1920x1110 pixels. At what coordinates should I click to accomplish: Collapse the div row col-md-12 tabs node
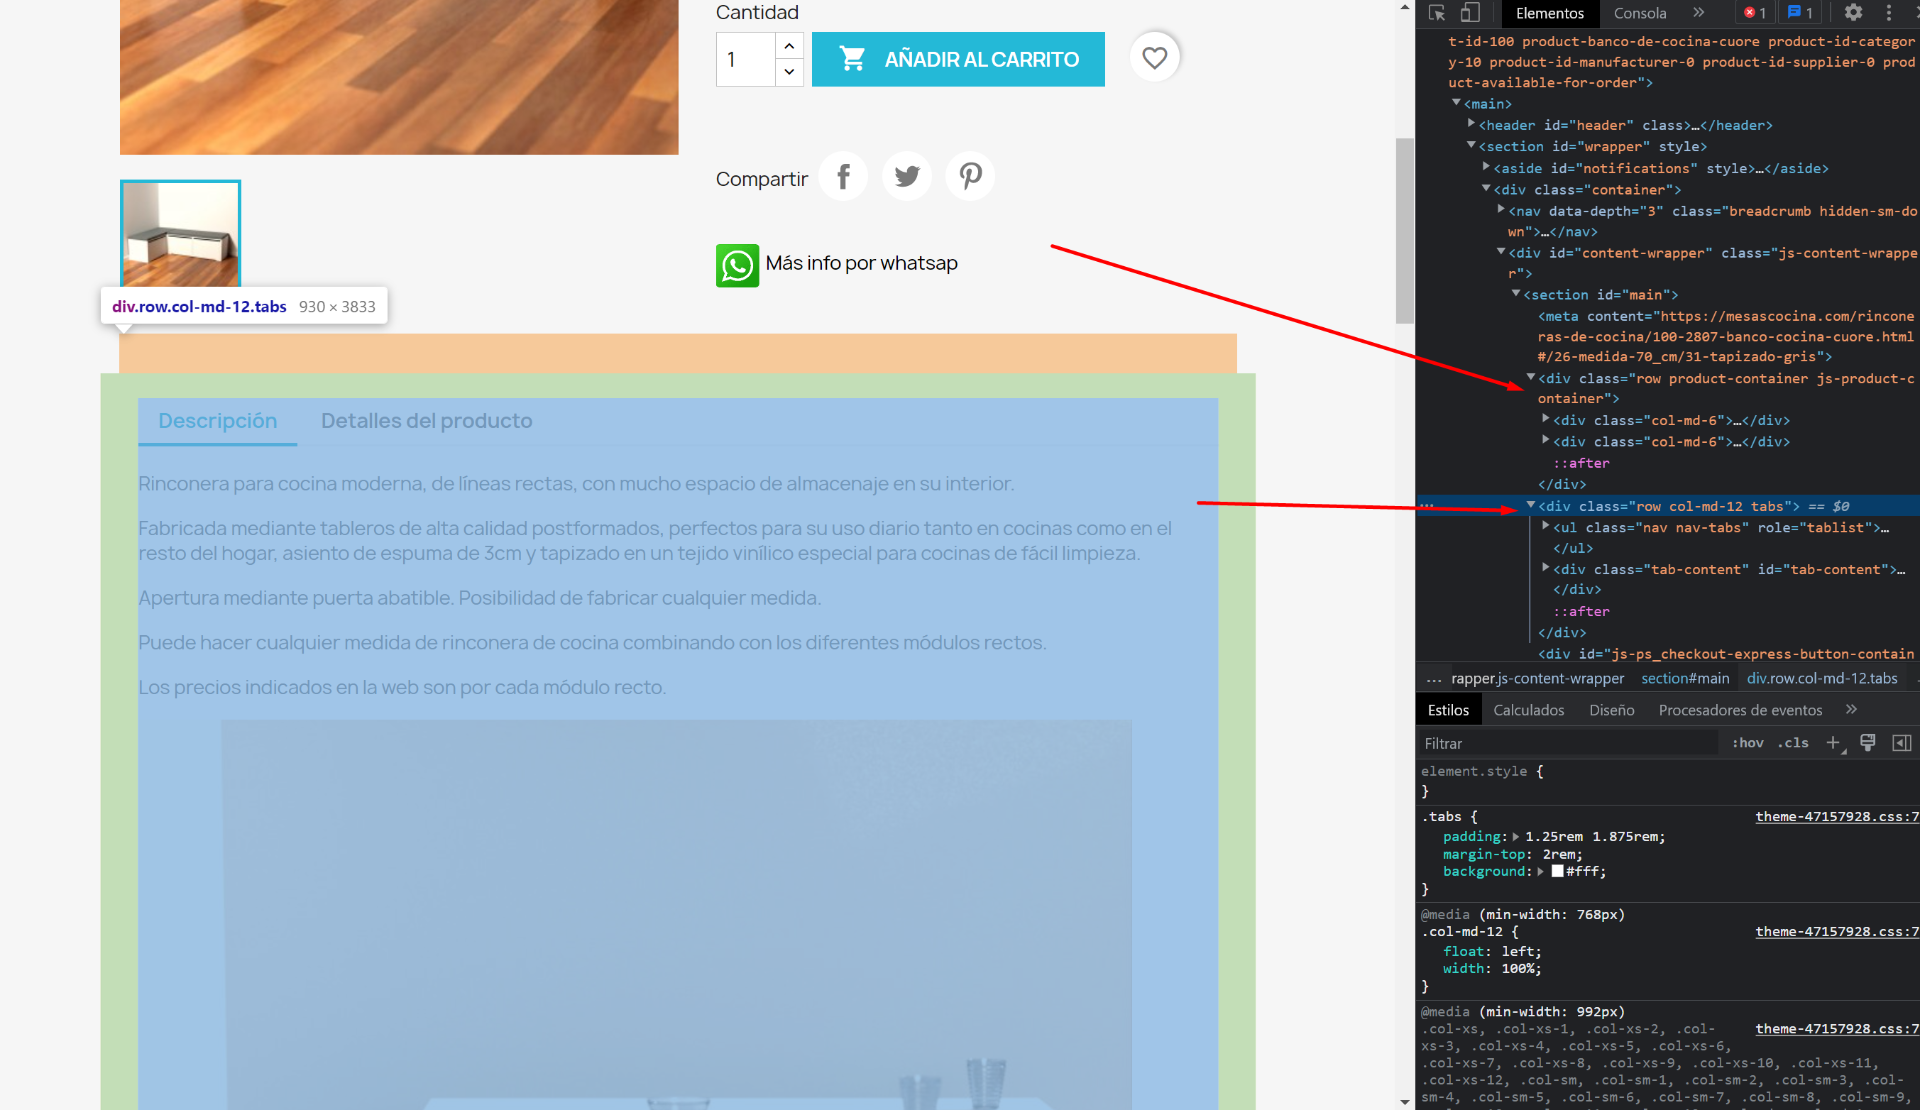pyautogui.click(x=1530, y=506)
